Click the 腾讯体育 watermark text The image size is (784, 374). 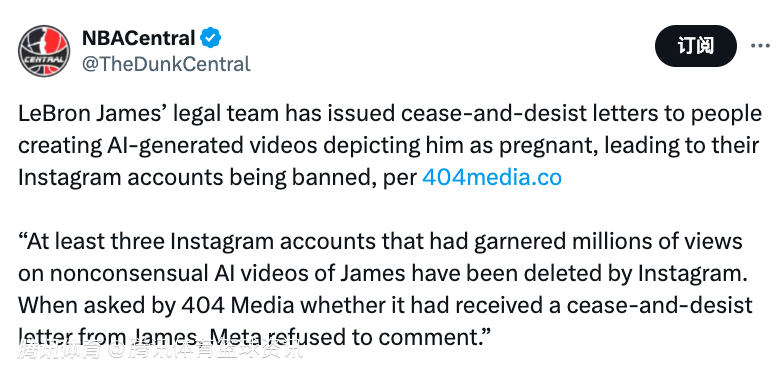tap(60, 349)
